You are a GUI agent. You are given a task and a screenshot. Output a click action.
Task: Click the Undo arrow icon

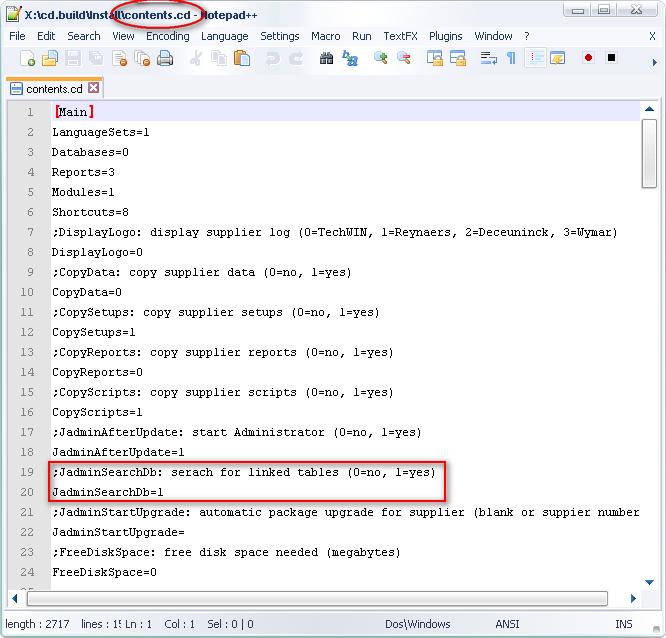[273, 58]
